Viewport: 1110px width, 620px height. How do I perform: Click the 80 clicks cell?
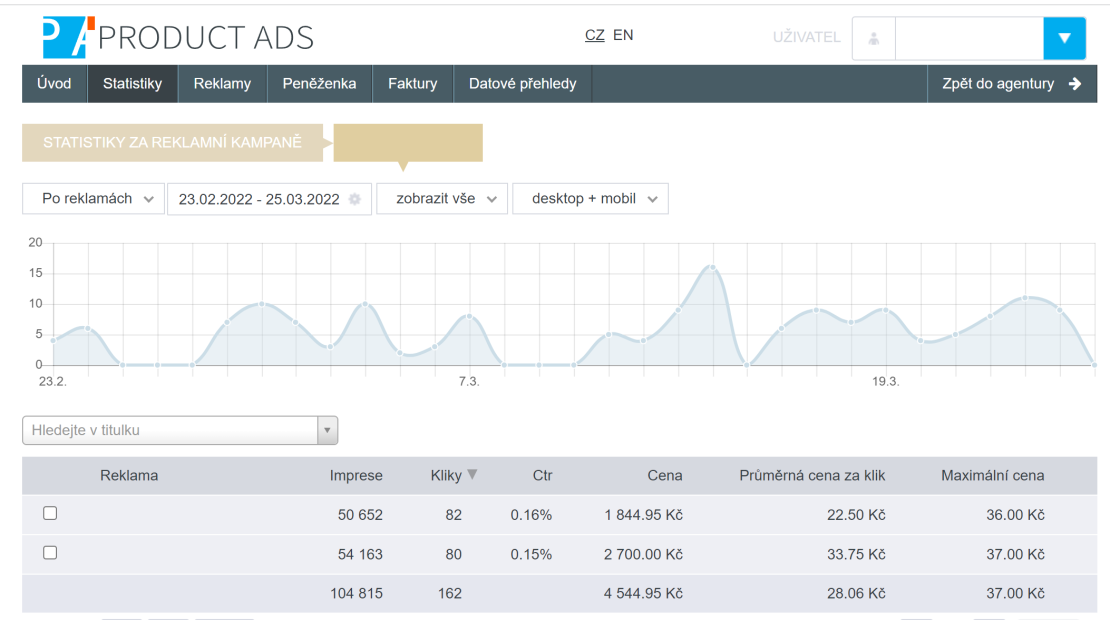(454, 555)
